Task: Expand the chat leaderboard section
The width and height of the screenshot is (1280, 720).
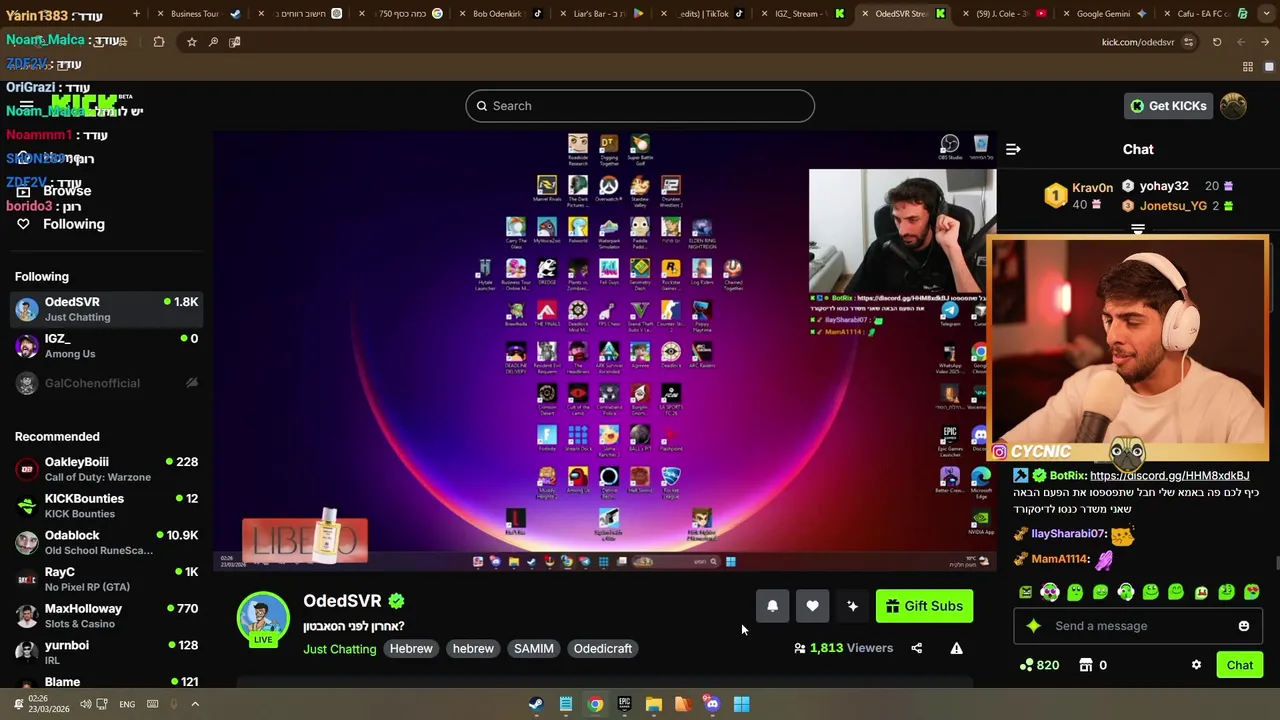Action: (1138, 229)
